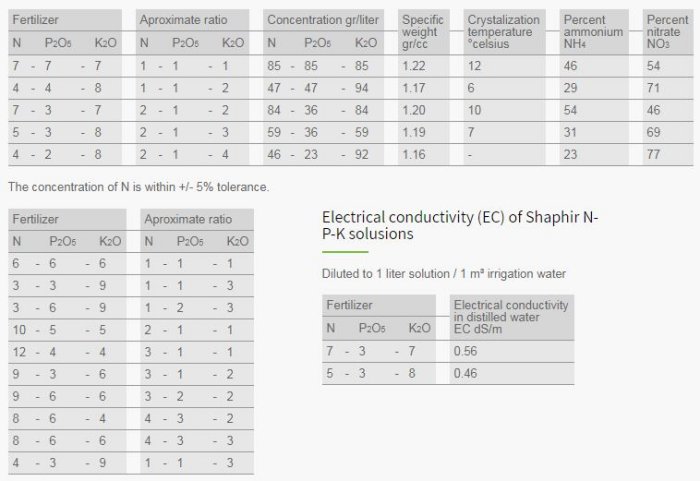Click the N concentration tolerance note
The image size is (700, 481).
pyautogui.click(x=137, y=186)
